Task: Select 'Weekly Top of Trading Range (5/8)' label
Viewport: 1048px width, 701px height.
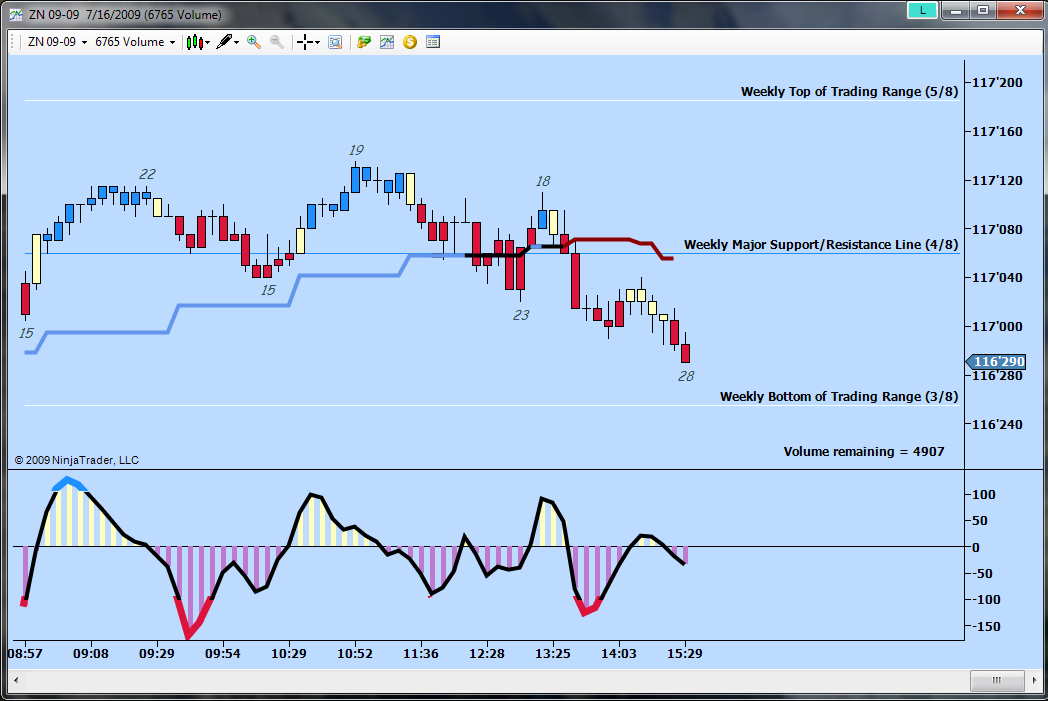Action: coord(849,92)
